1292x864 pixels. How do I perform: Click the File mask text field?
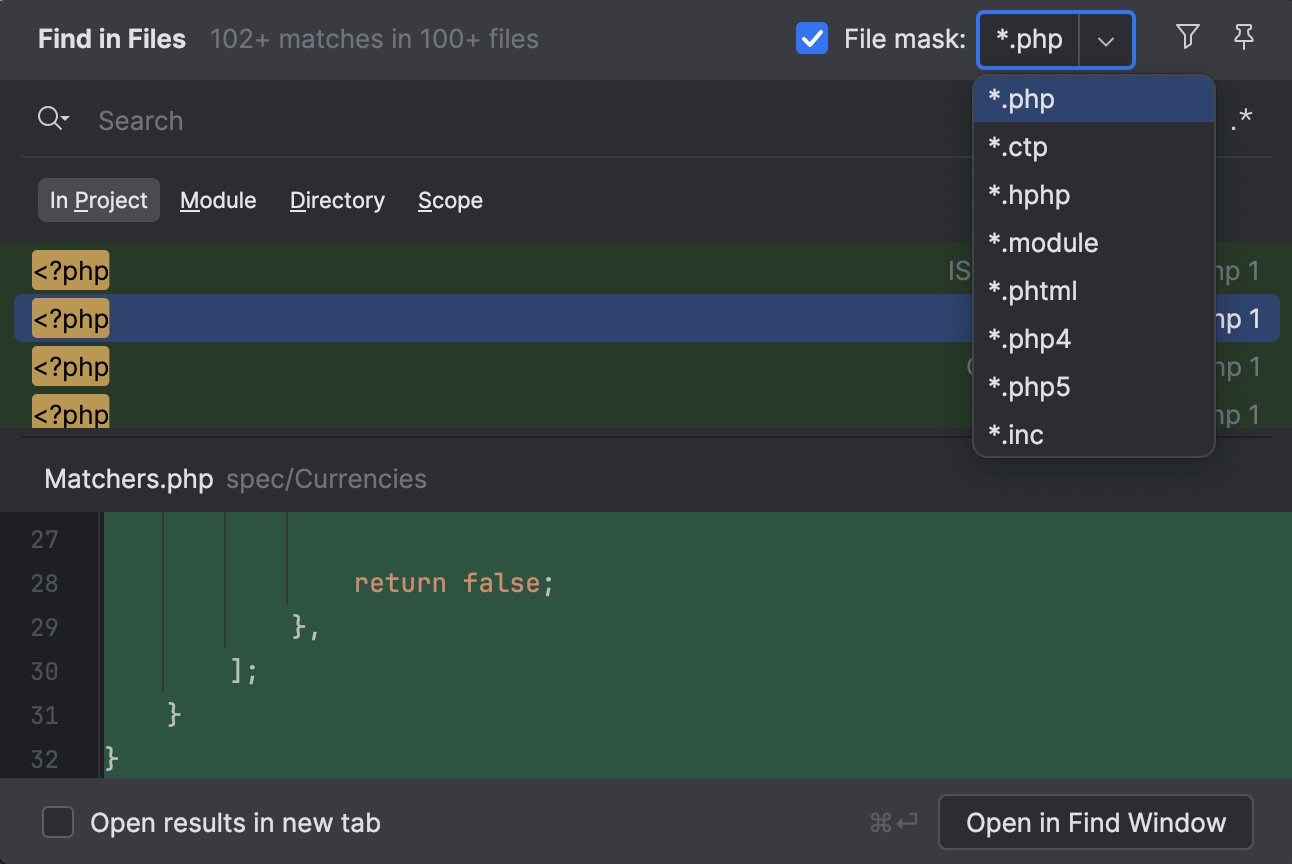[x=1029, y=40]
